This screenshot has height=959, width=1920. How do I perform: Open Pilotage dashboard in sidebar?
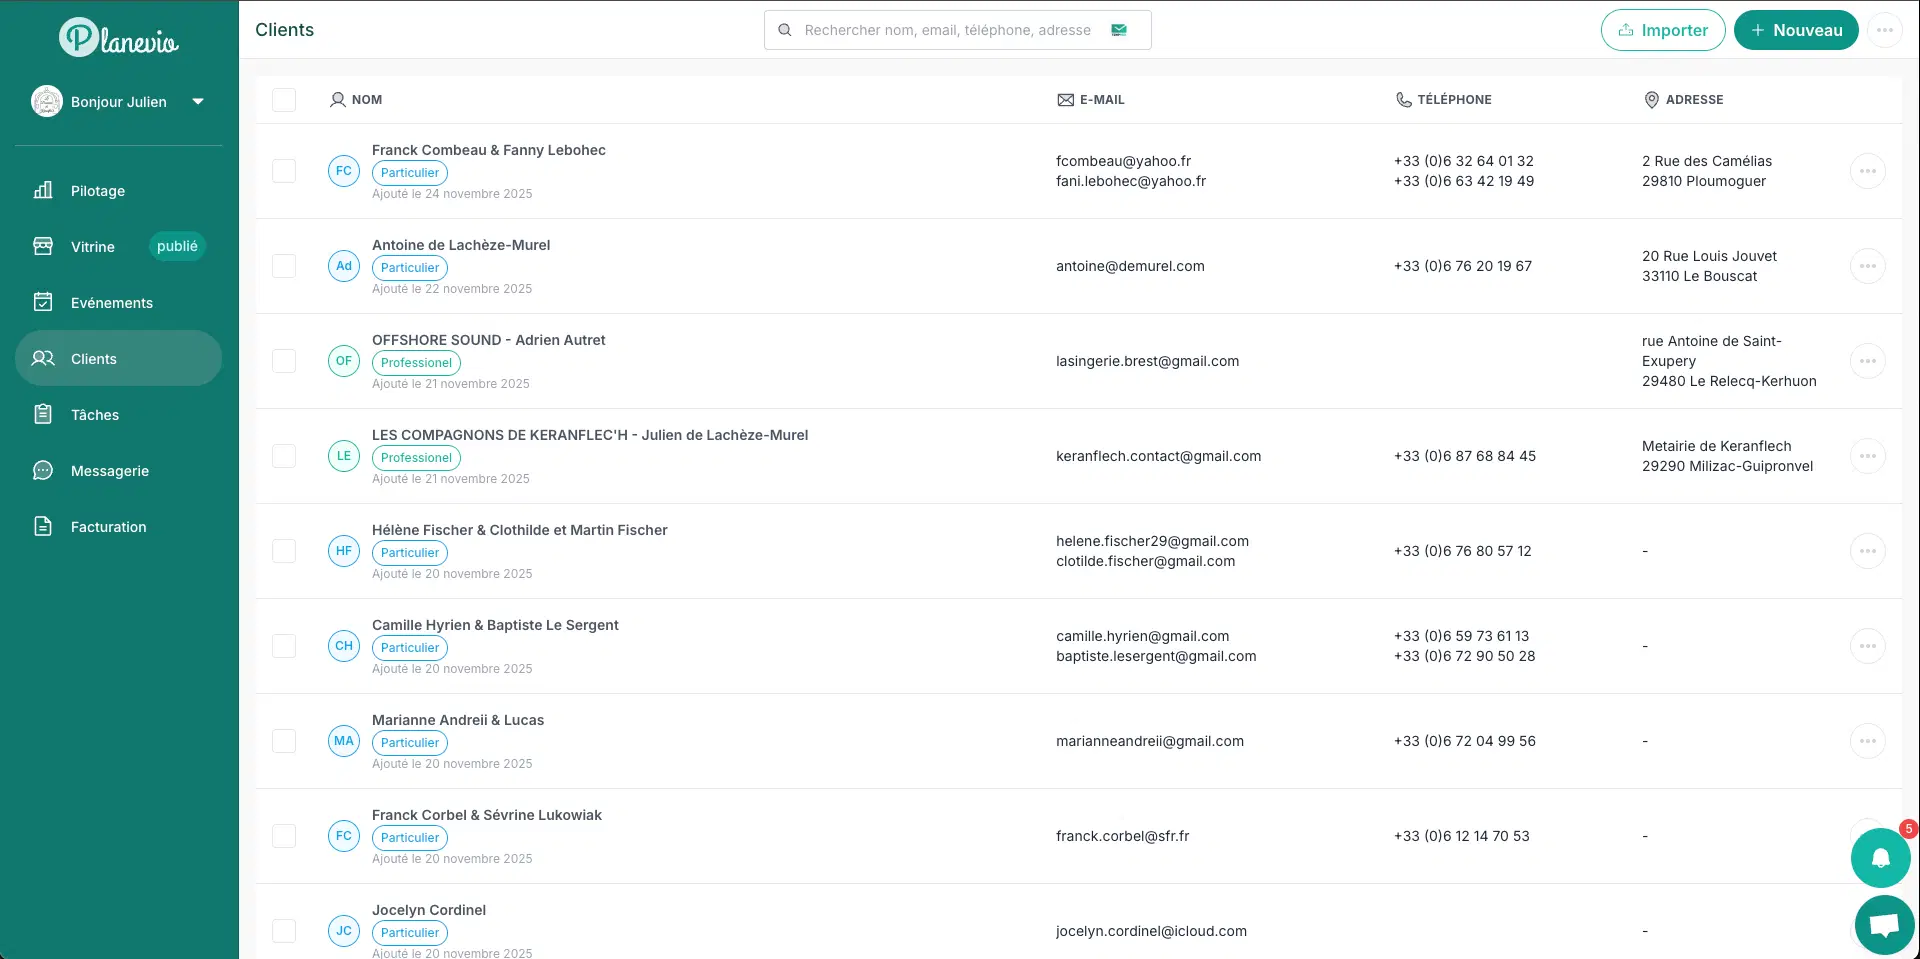(98, 191)
